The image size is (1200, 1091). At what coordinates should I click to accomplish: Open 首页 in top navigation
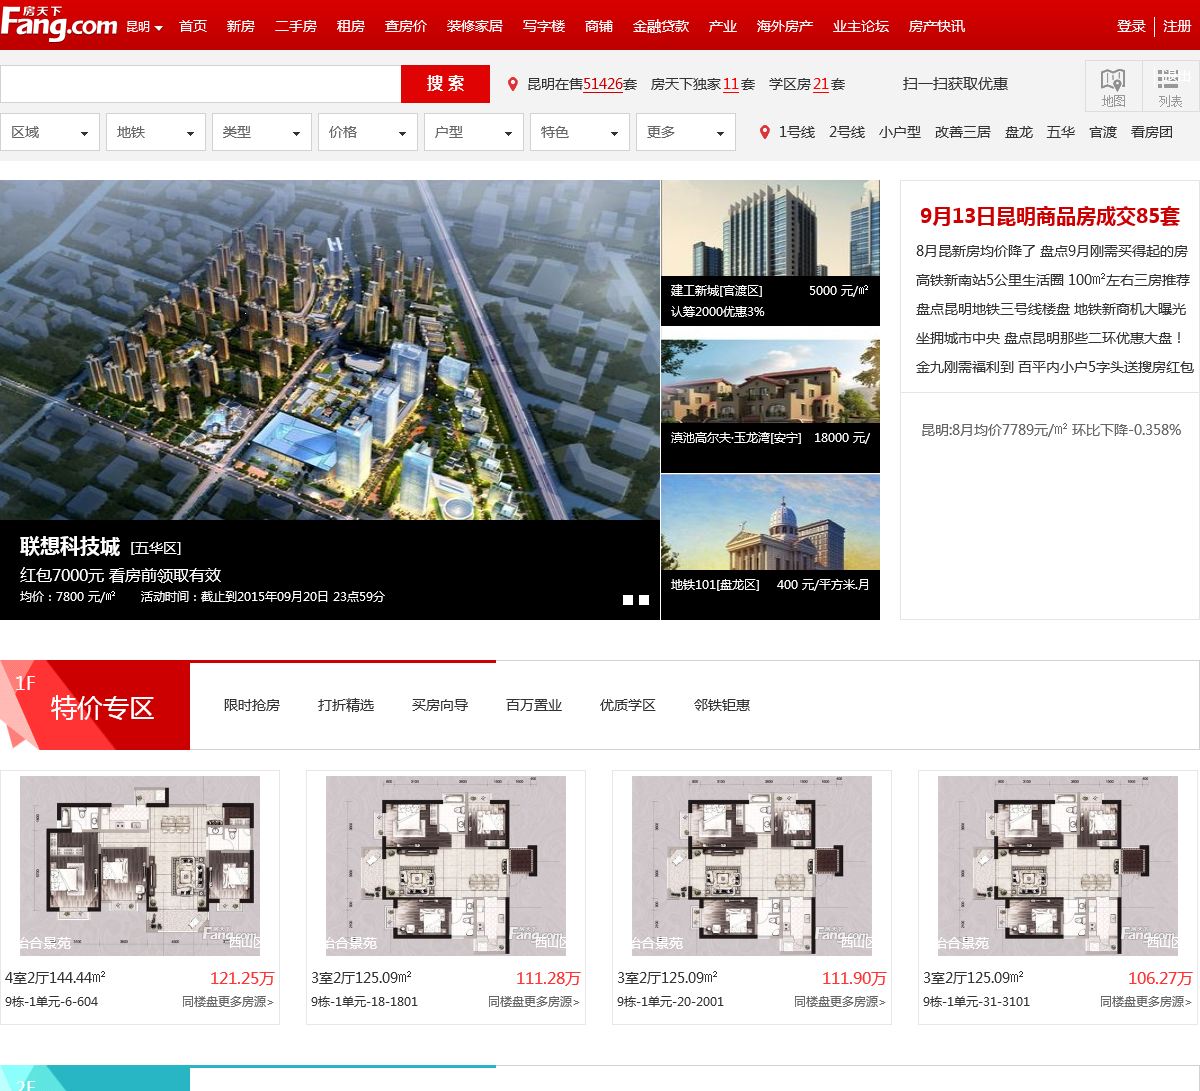click(193, 26)
